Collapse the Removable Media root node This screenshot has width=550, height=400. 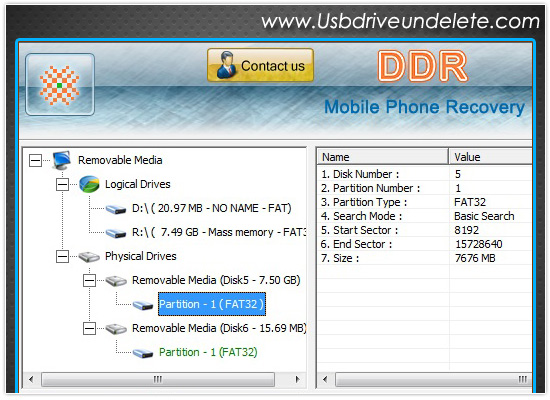pos(35,161)
